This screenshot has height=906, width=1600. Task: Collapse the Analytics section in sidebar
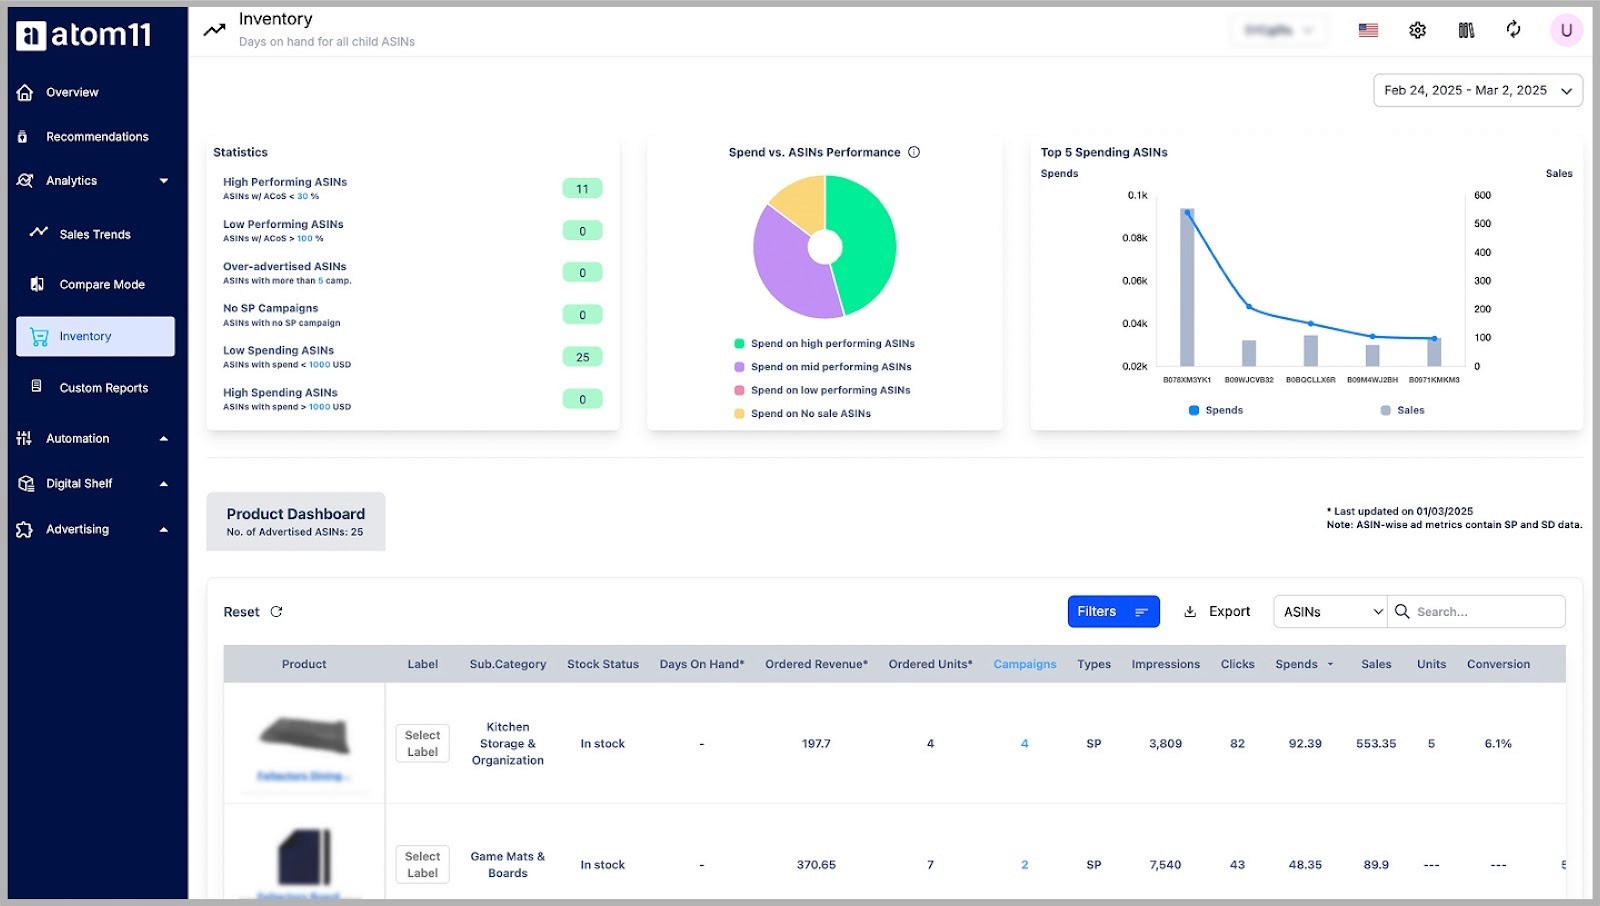[x=164, y=180]
